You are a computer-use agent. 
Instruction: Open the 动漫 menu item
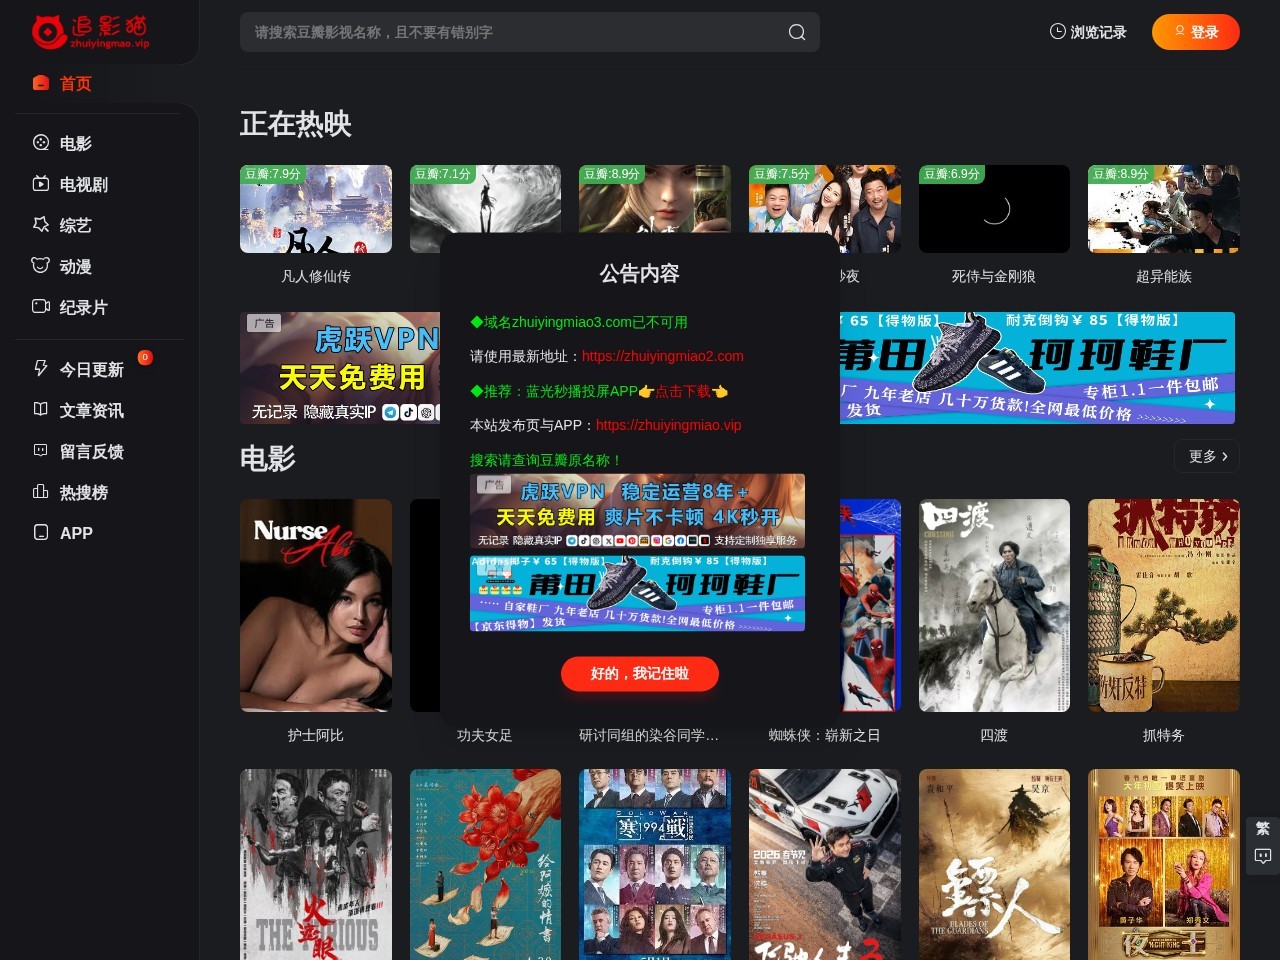click(76, 266)
